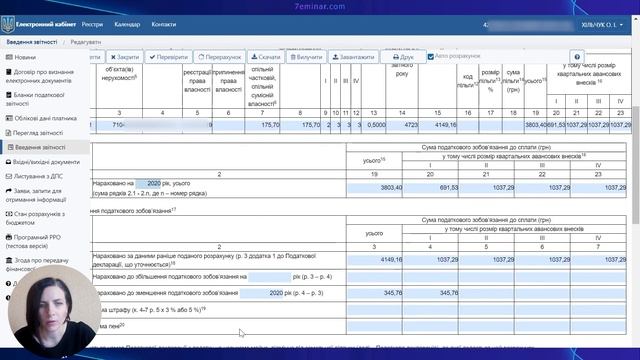The width and height of the screenshot is (640, 360).
Task: Click the Заяви, запити share-arrow icon
Action: tap(9, 191)
